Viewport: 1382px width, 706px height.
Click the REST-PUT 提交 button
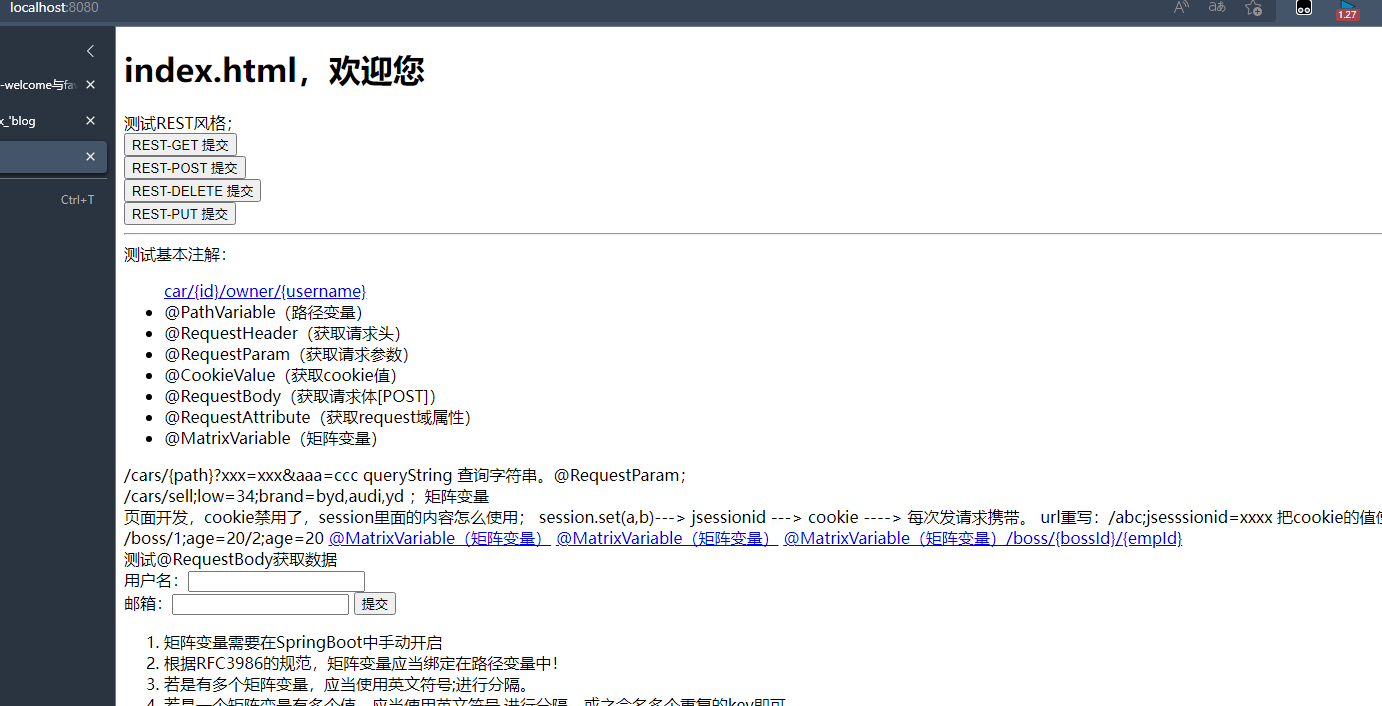click(x=180, y=214)
